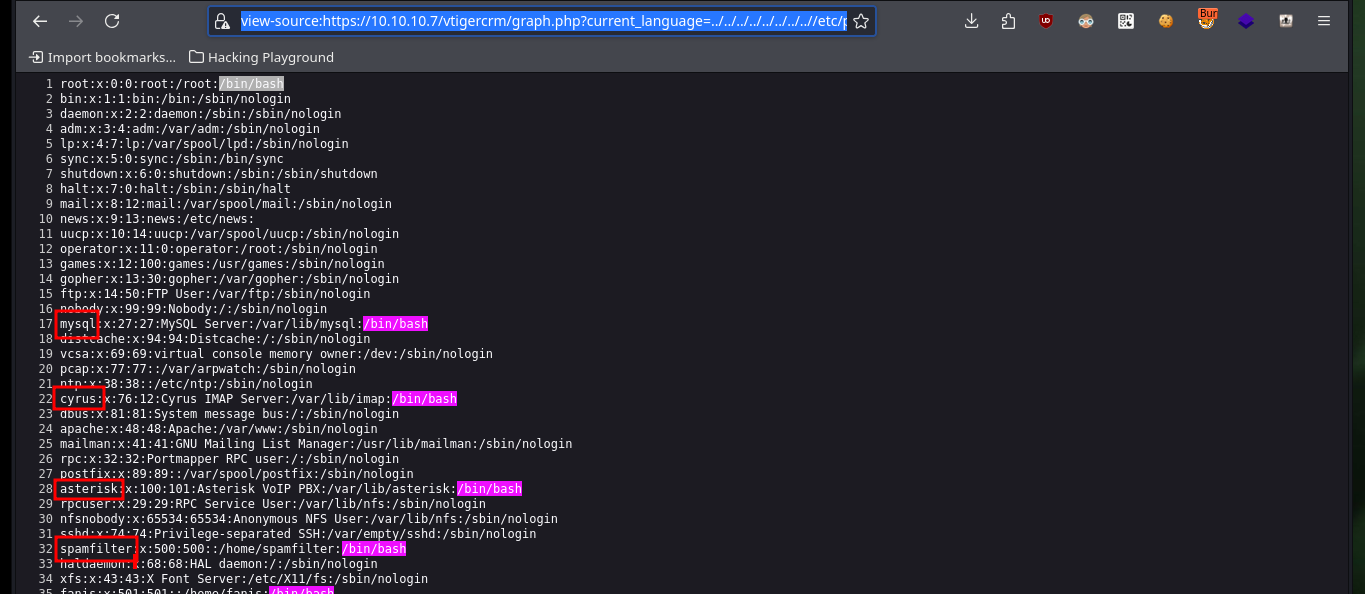Open the Hacking Playground bookmarks folder
The width and height of the screenshot is (1365, 594).
pos(261,57)
